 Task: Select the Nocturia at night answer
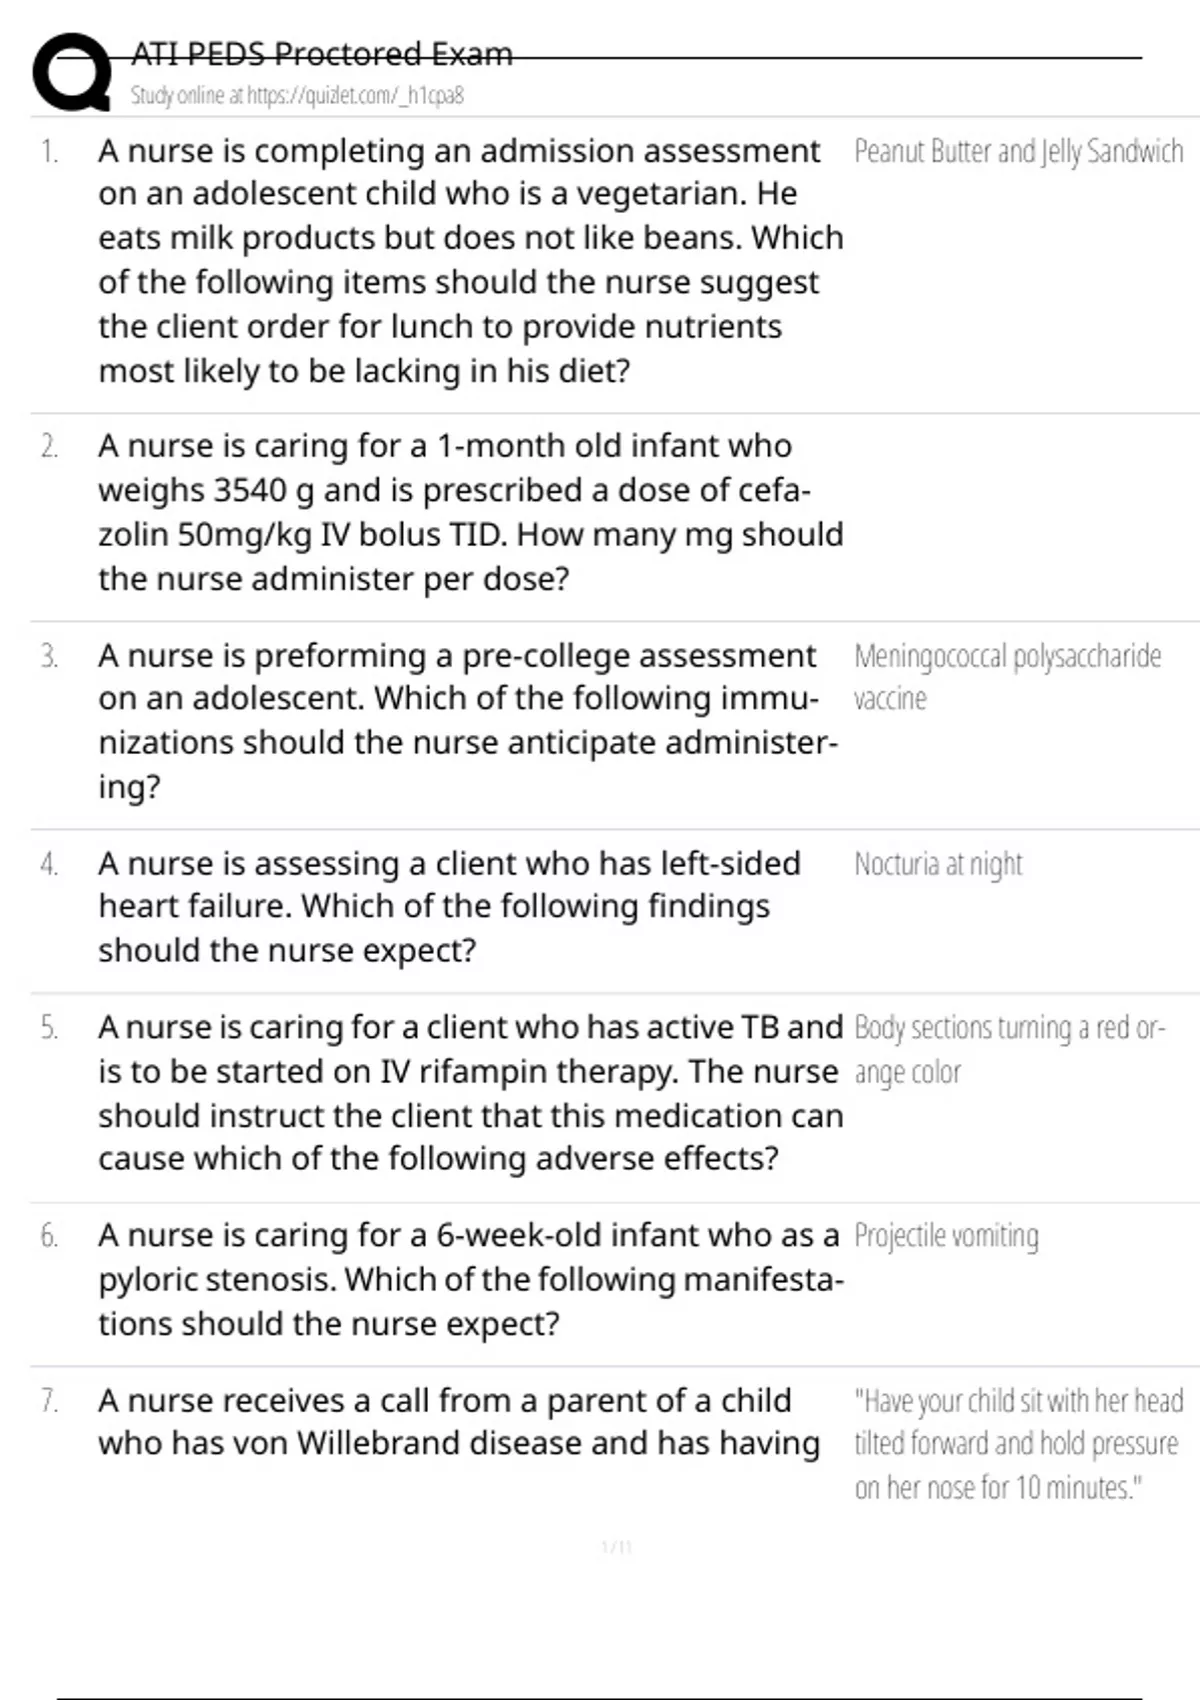tap(938, 864)
